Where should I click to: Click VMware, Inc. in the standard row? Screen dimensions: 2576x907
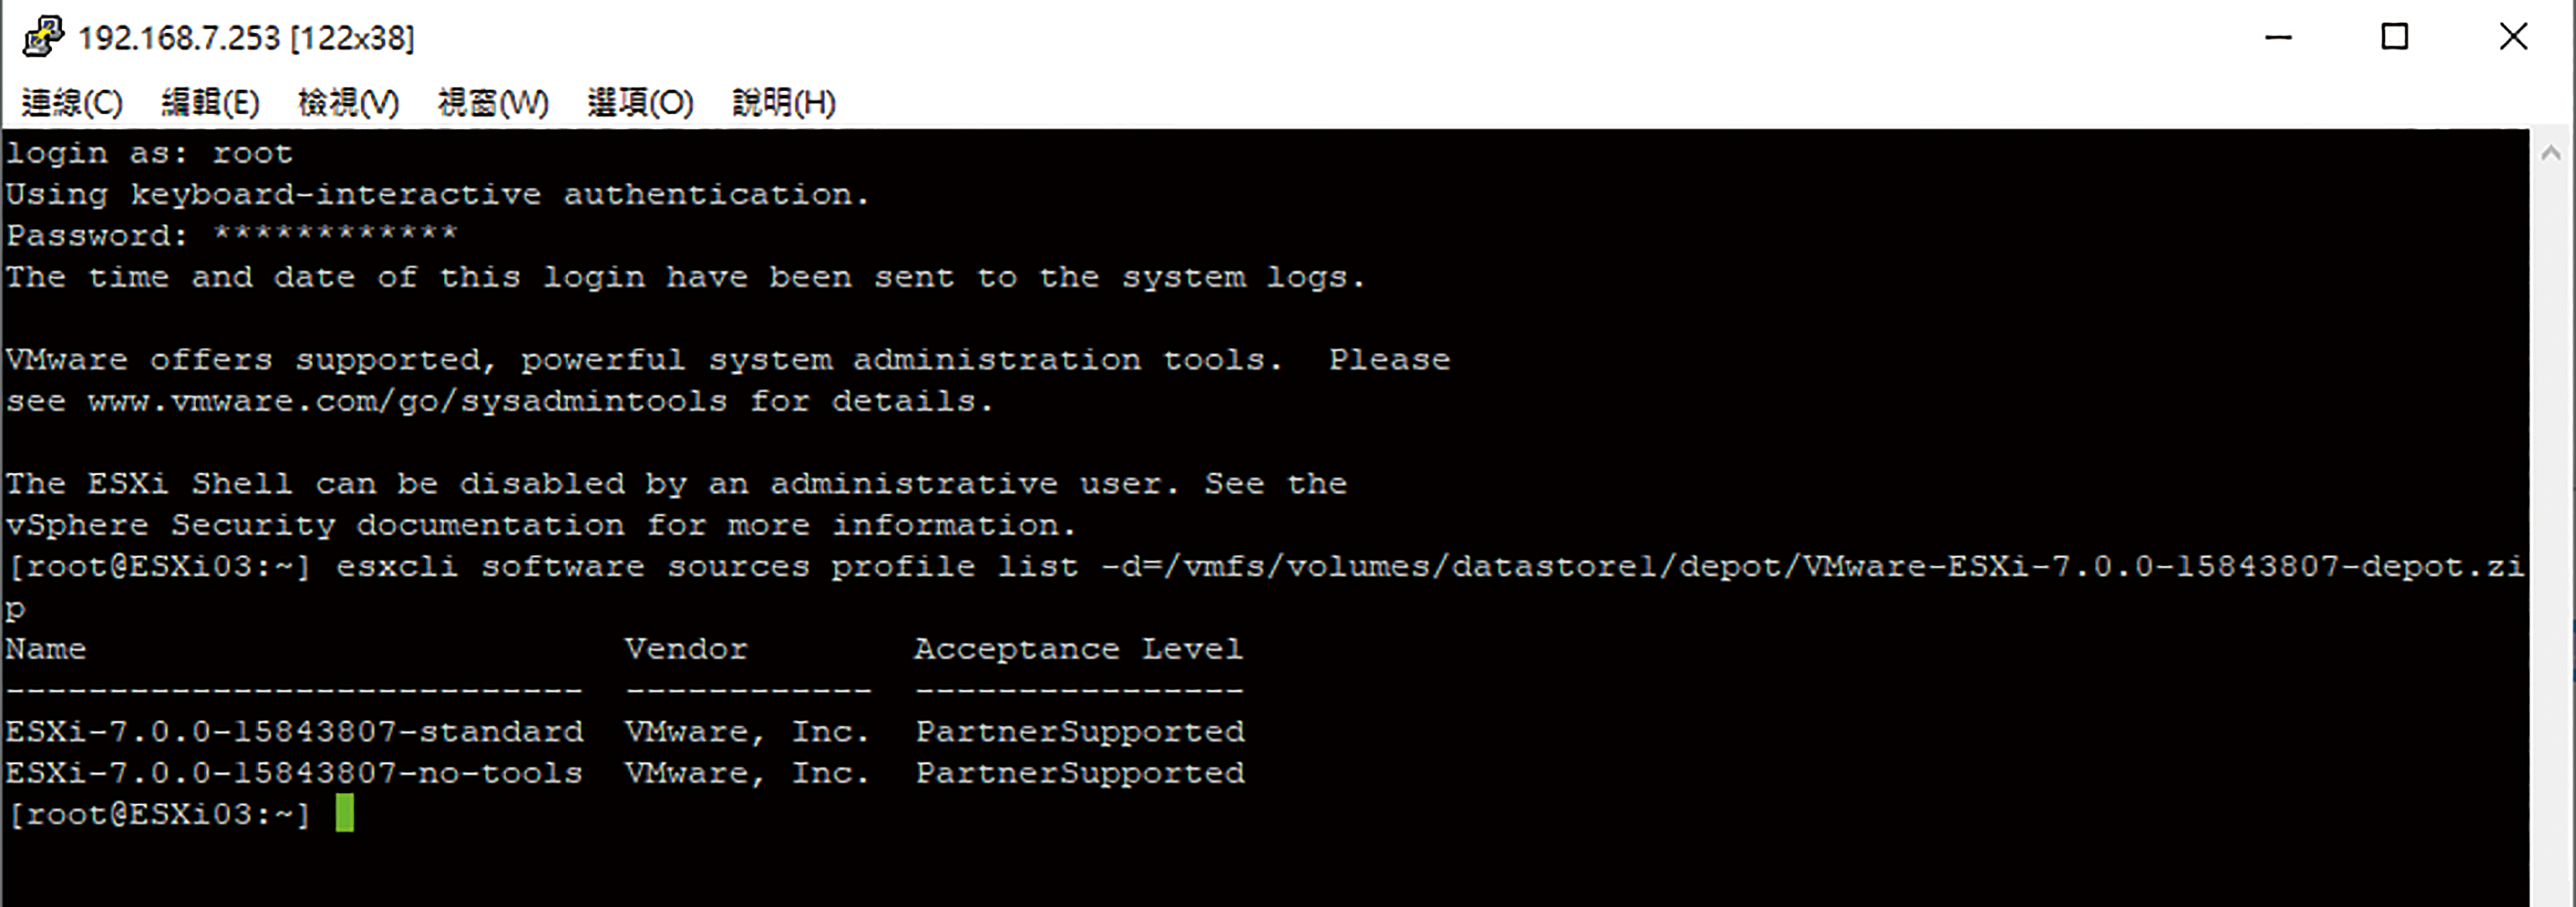(747, 732)
